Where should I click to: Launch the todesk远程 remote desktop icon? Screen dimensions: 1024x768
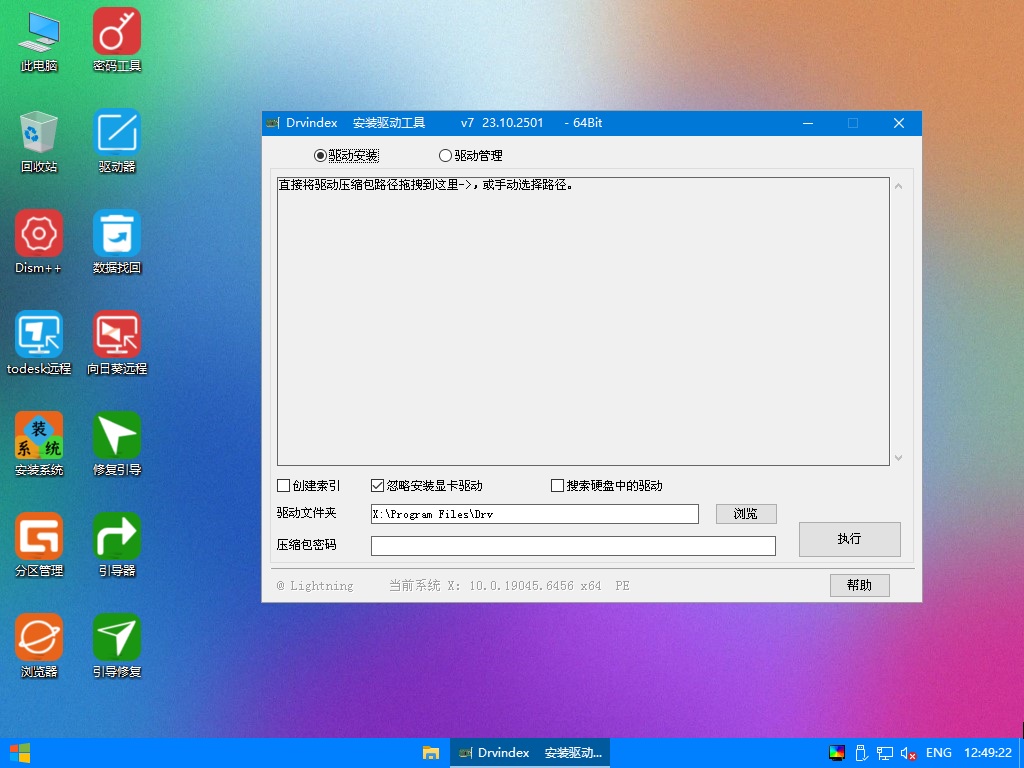(39, 334)
